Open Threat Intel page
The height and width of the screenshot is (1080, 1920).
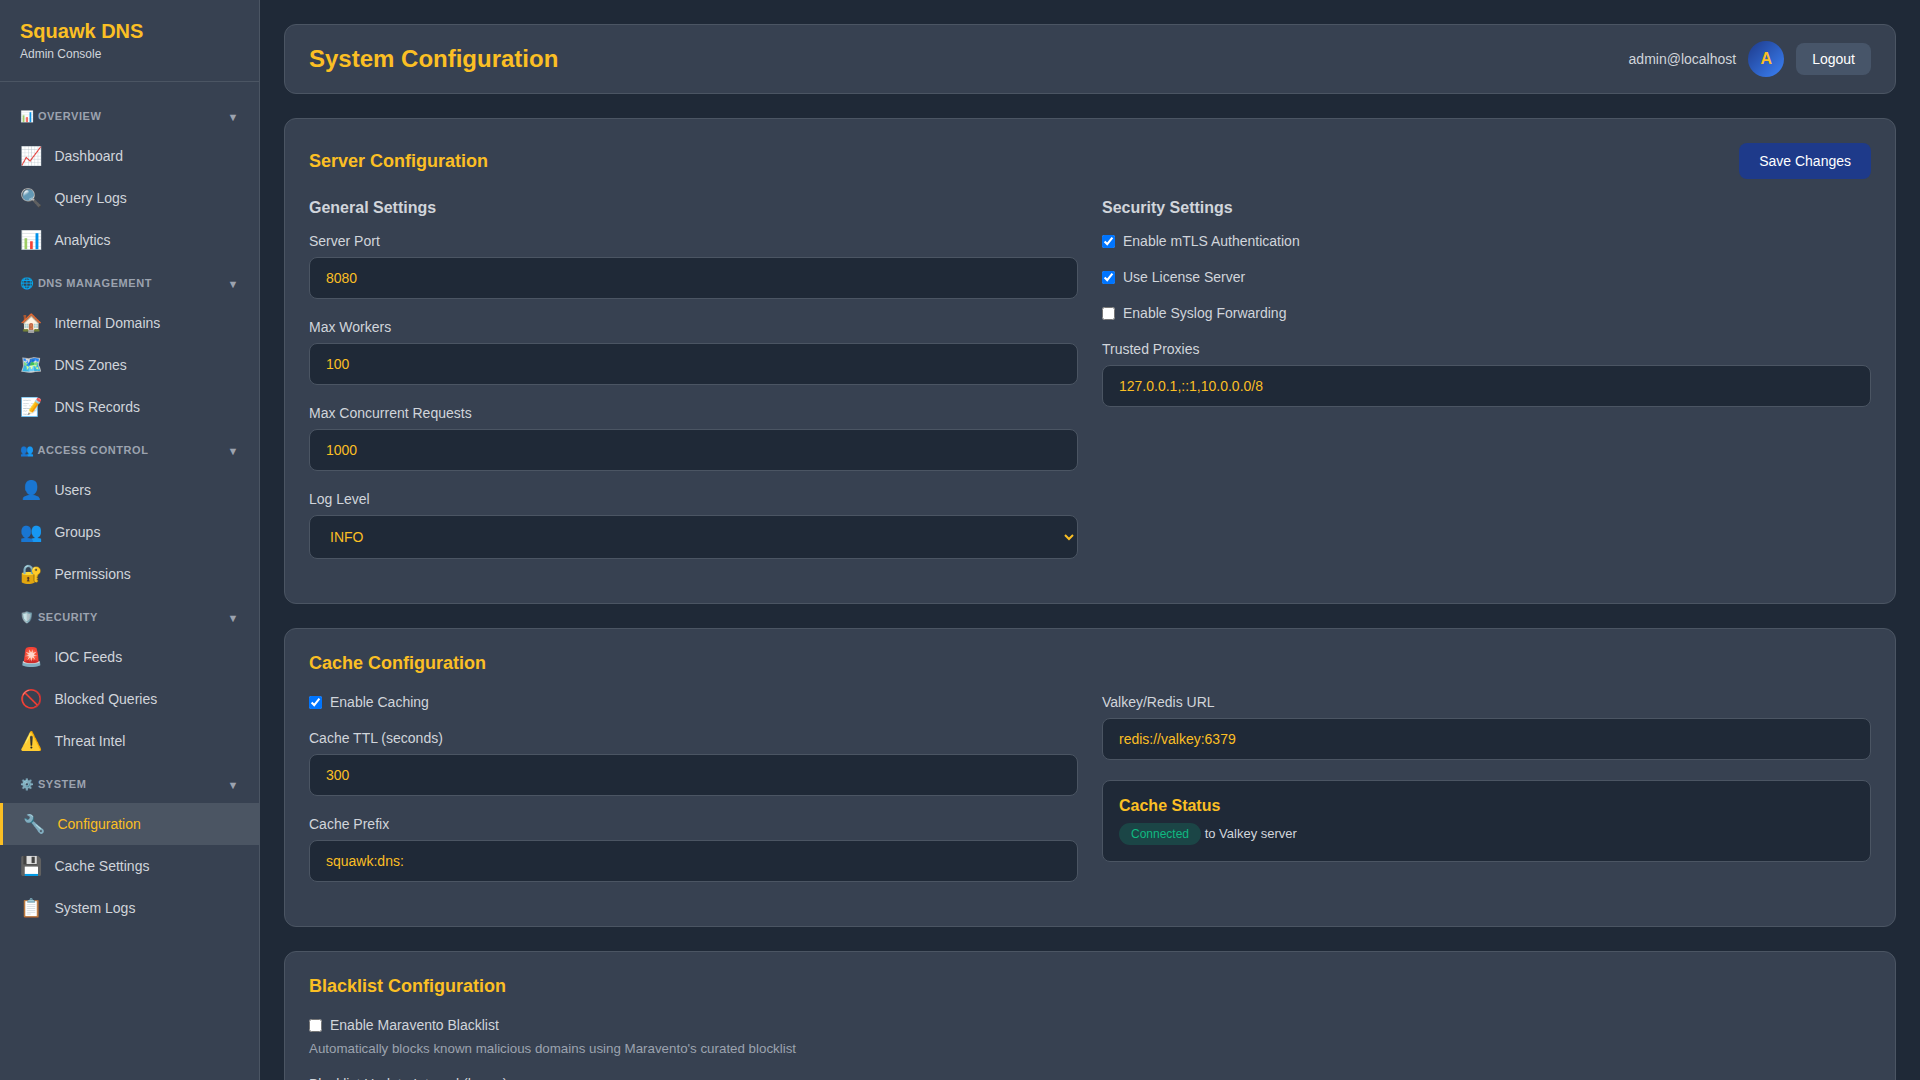[x=130, y=741]
